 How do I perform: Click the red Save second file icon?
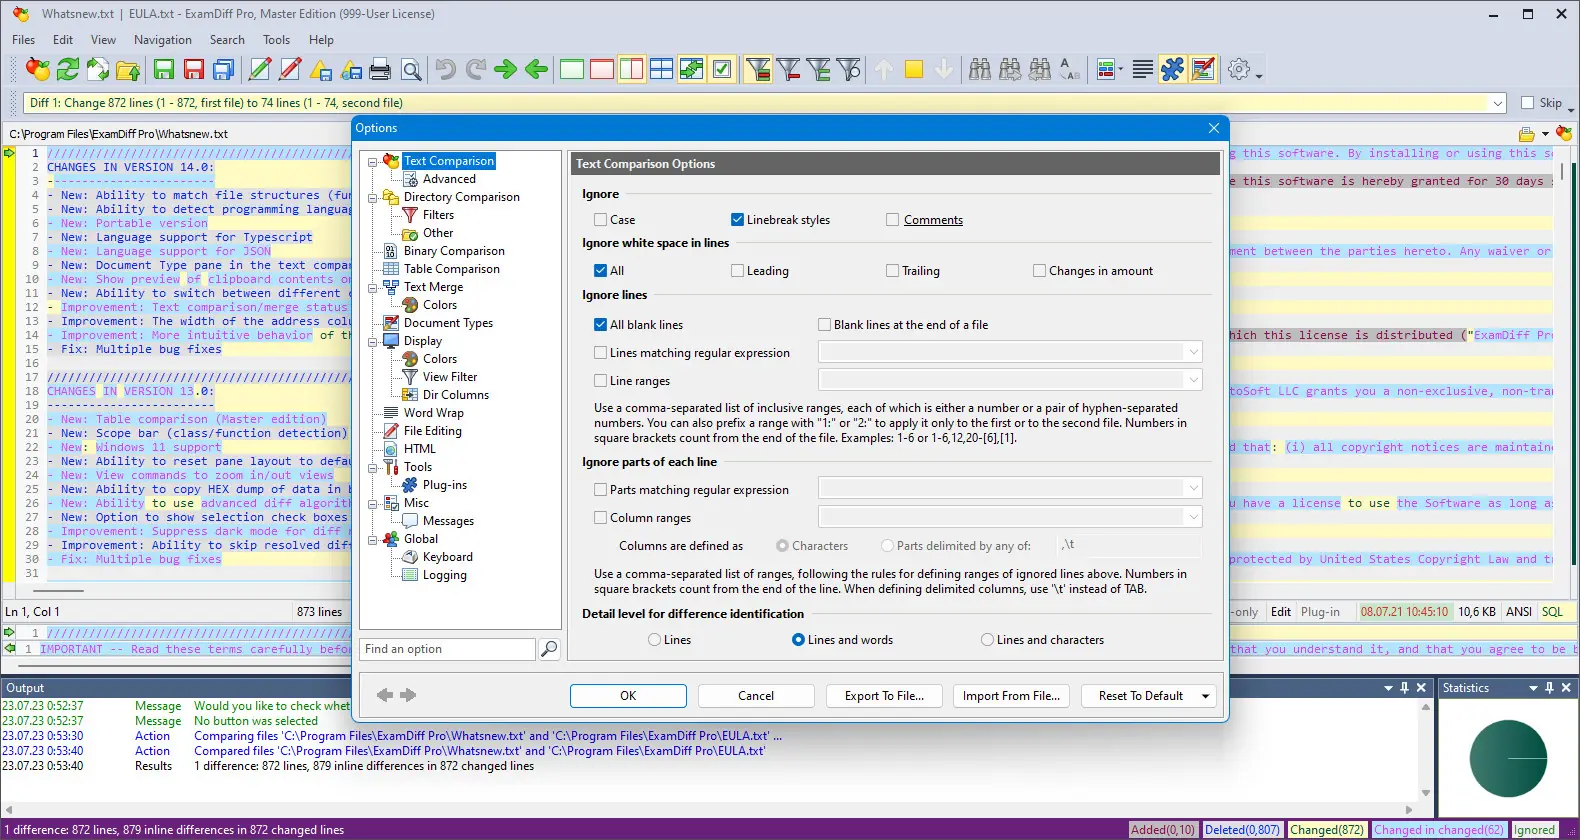194,69
